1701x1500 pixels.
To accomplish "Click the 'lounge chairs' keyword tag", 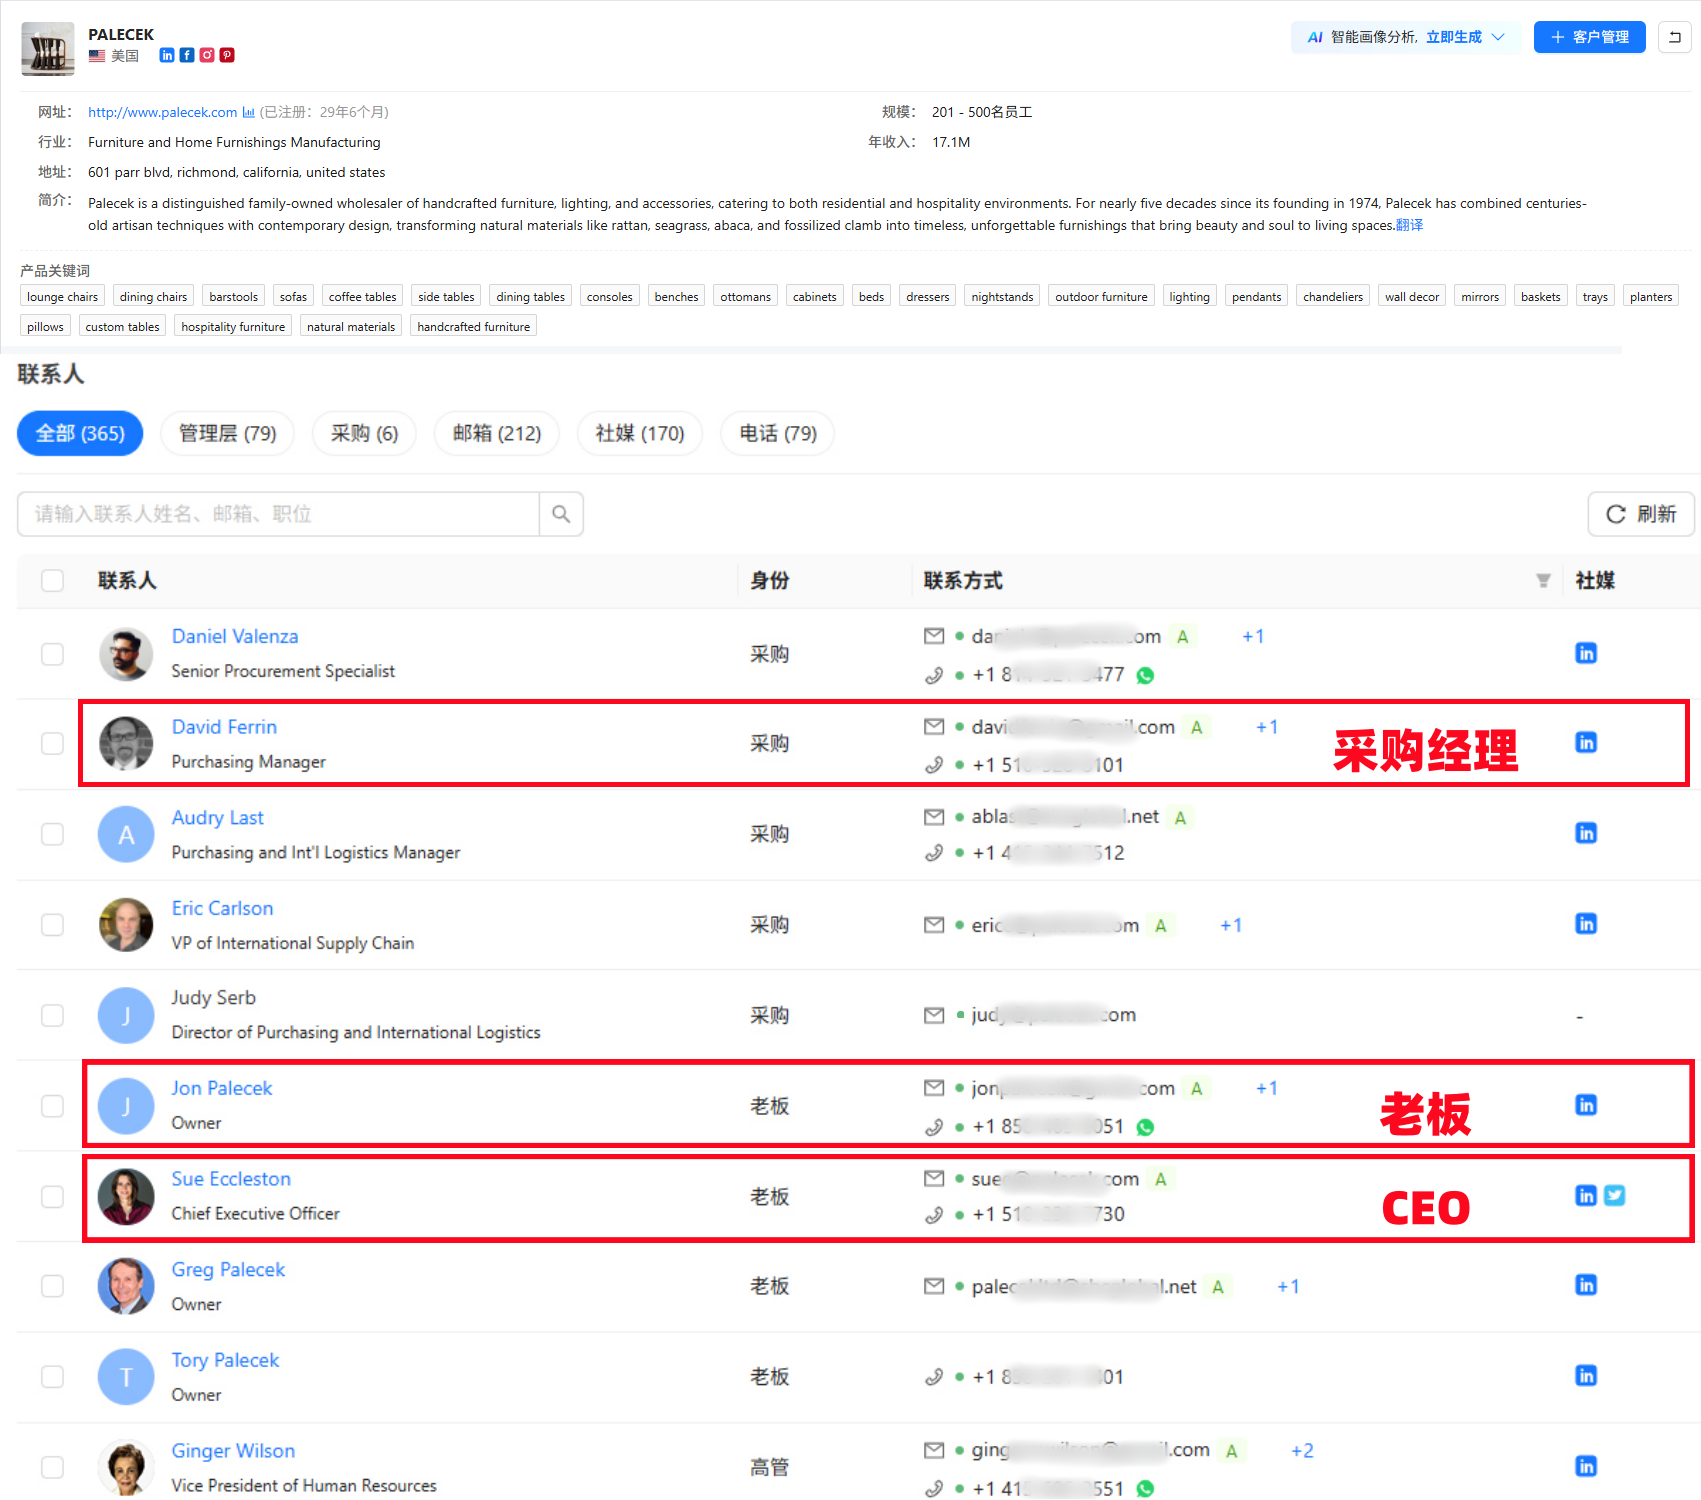I will (62, 296).
